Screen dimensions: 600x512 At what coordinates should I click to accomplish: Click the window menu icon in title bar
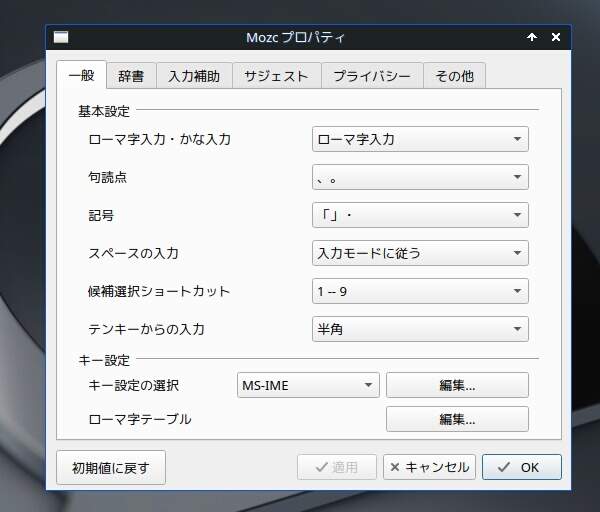click(61, 38)
